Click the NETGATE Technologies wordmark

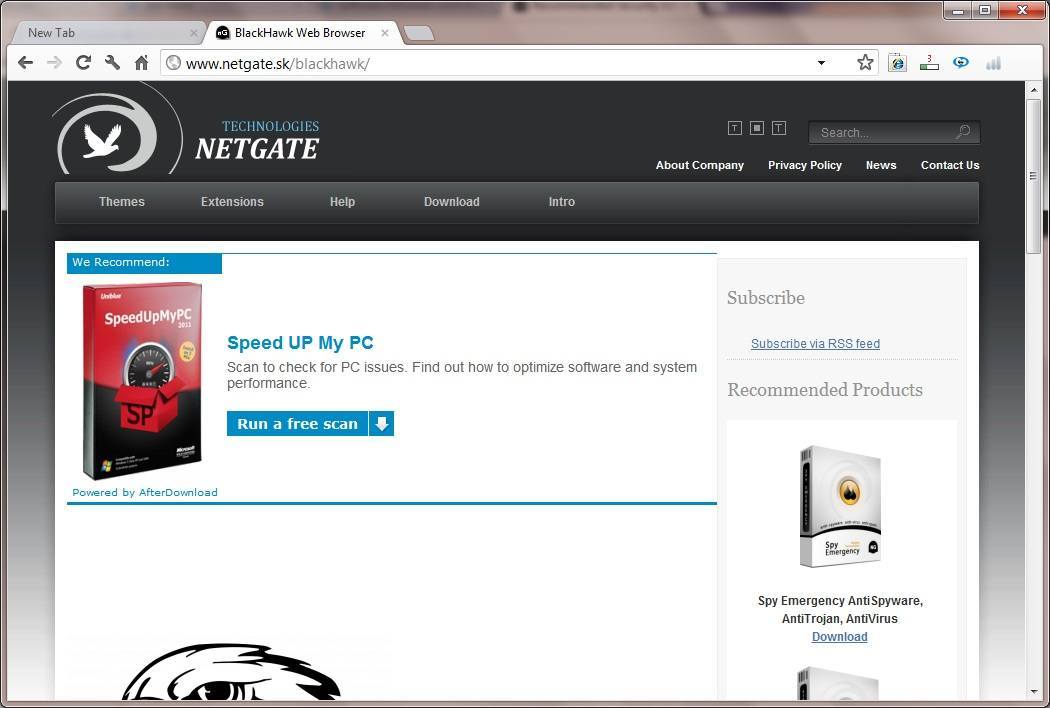[257, 141]
